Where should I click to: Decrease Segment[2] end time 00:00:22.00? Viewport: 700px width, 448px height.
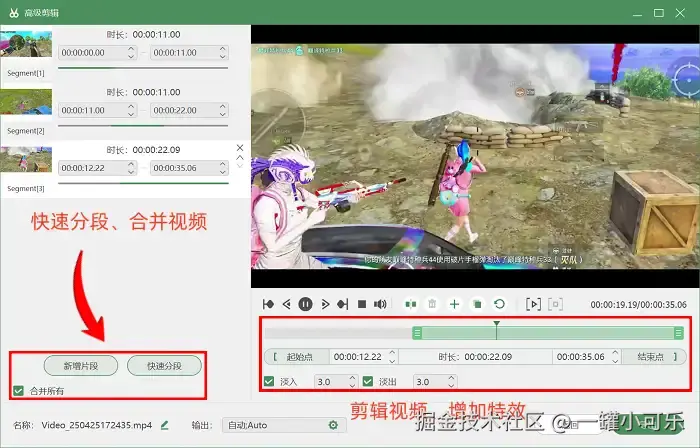tap(223, 114)
